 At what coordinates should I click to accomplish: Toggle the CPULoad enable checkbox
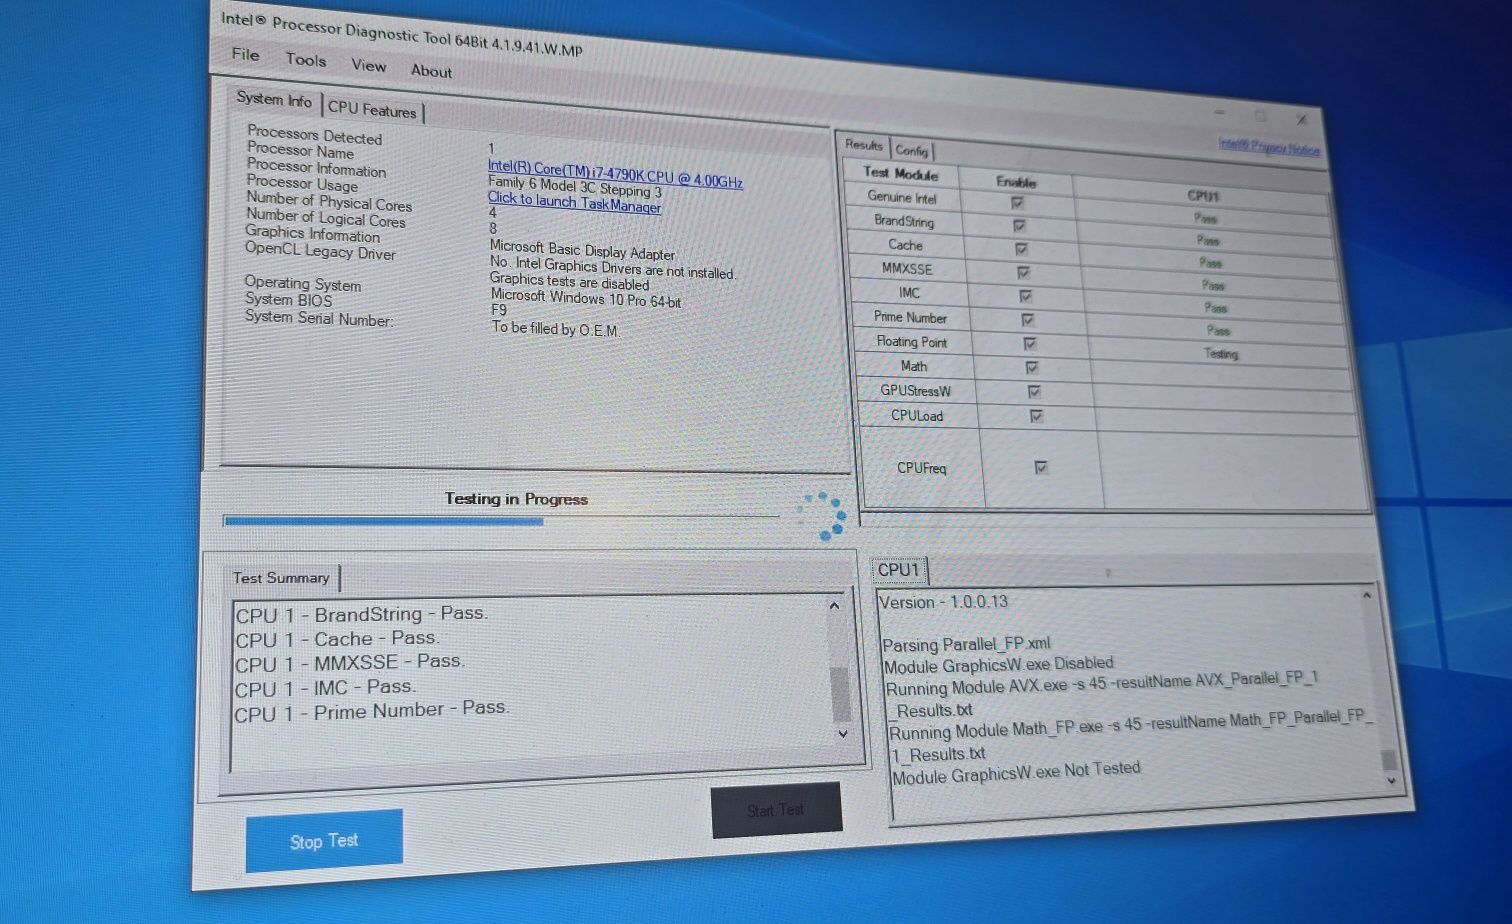pos(1036,416)
